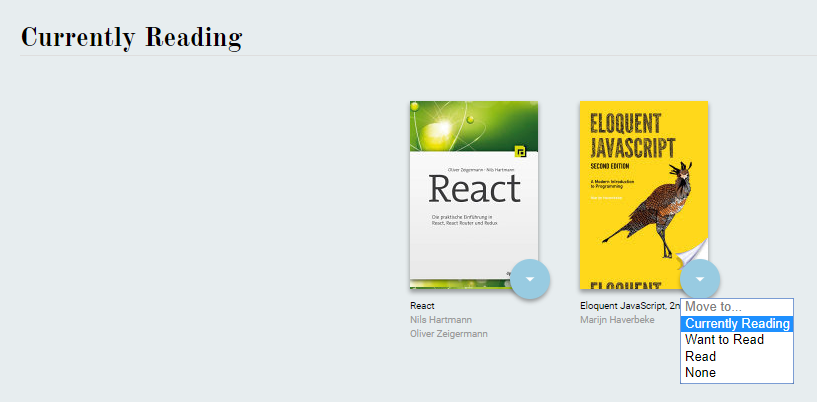Image resolution: width=817 pixels, height=402 pixels.
Task: Pick None in the move-to list
Action: click(x=737, y=372)
